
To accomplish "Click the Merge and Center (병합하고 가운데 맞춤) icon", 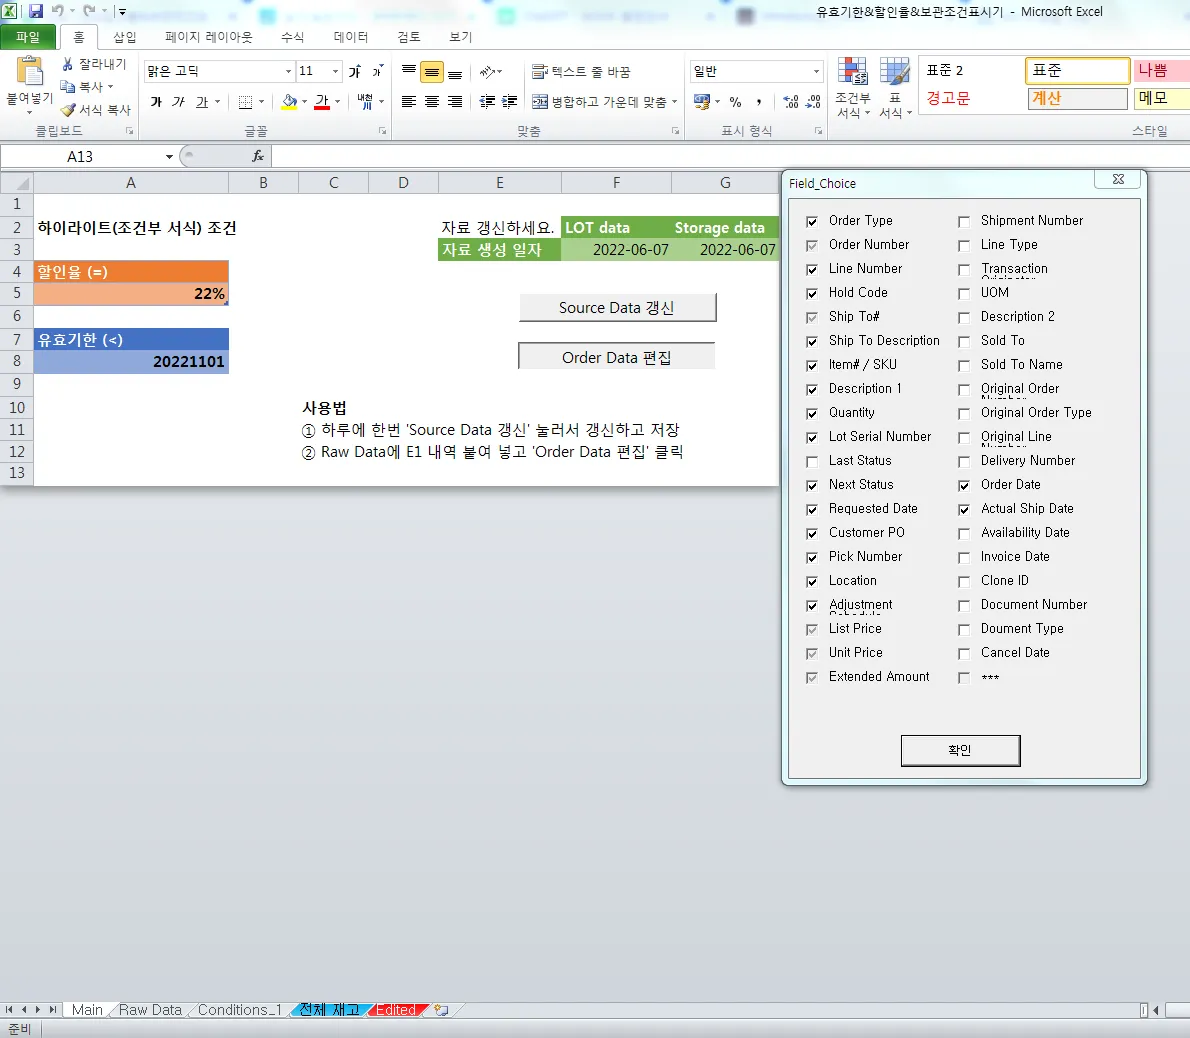I will (540, 102).
